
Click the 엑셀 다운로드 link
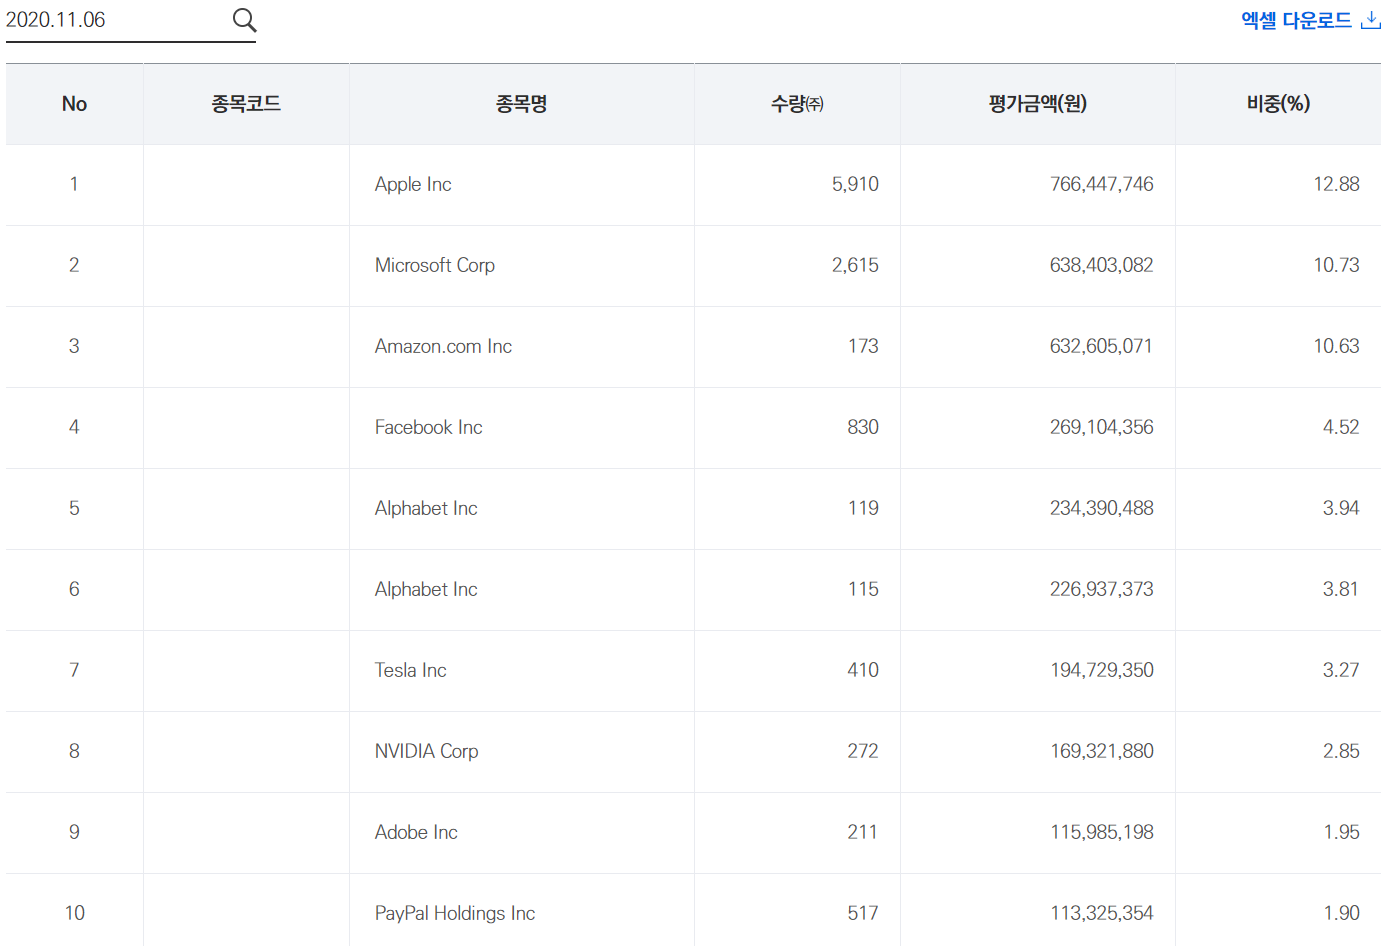[x=1311, y=20]
